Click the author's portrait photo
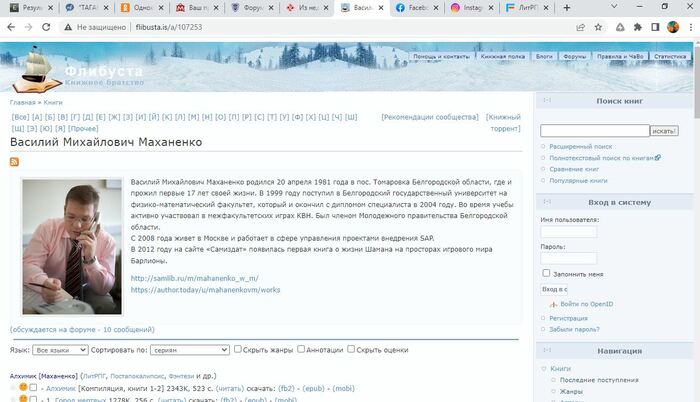Viewport: 700px width, 402px height. (72, 247)
